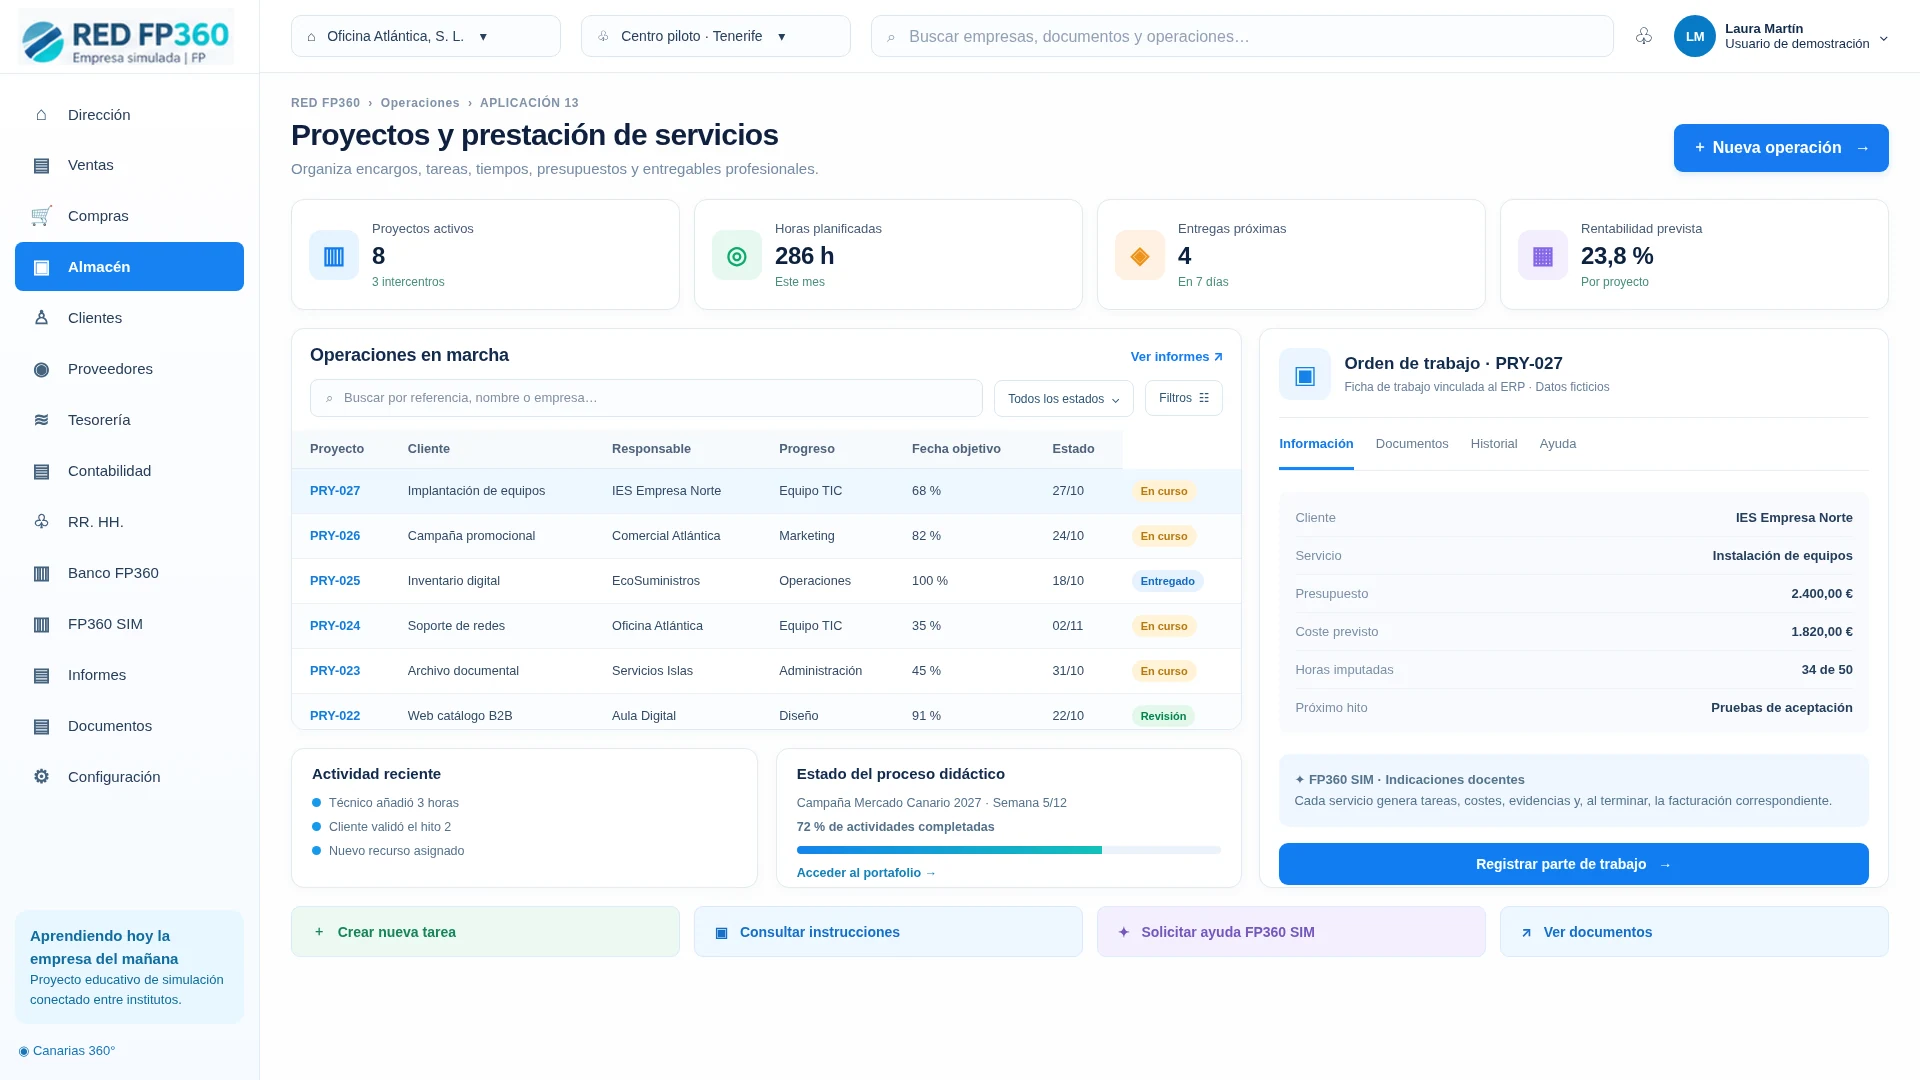Click the Orden de trabajo PRY-027 icon
This screenshot has width=1920, height=1080.
click(x=1305, y=374)
